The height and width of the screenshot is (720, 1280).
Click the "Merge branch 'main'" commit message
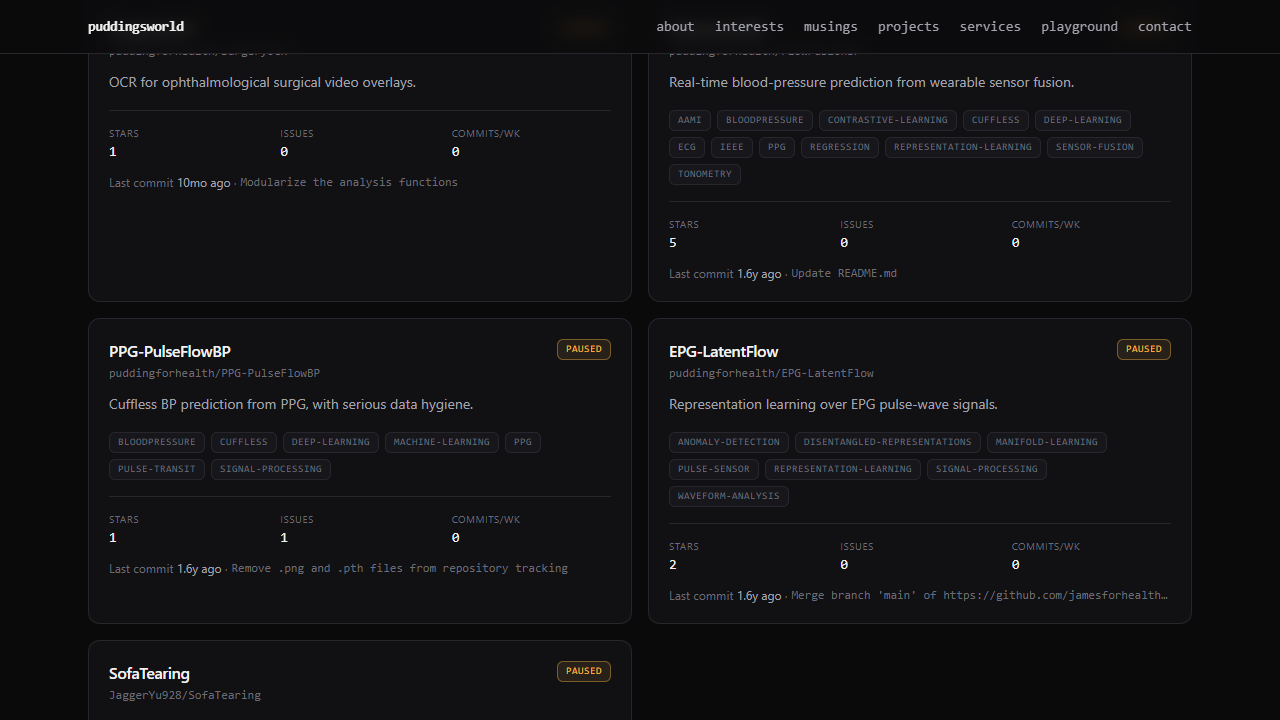pyautogui.click(x=979, y=596)
